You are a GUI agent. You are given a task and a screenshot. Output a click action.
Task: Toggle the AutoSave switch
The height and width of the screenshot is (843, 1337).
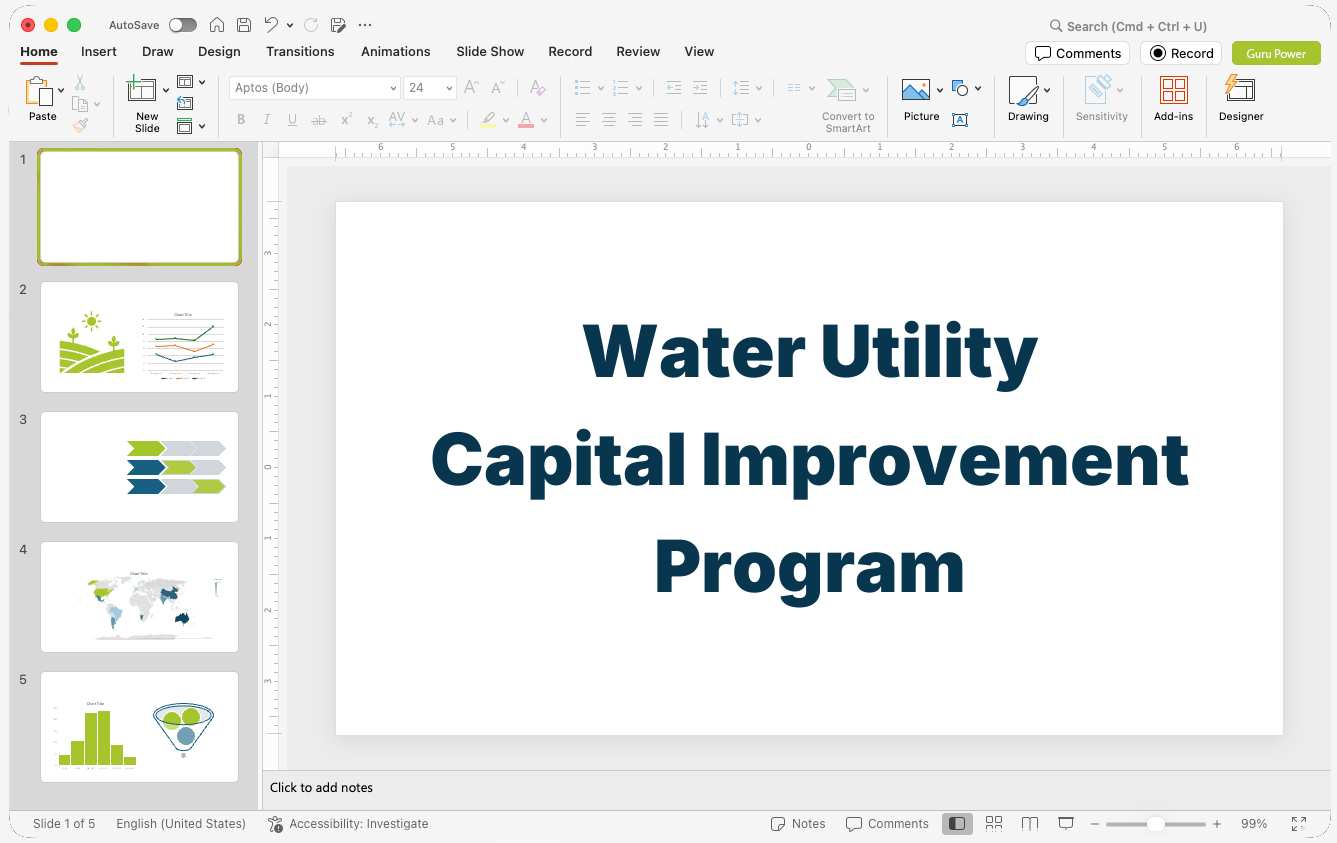coord(183,25)
